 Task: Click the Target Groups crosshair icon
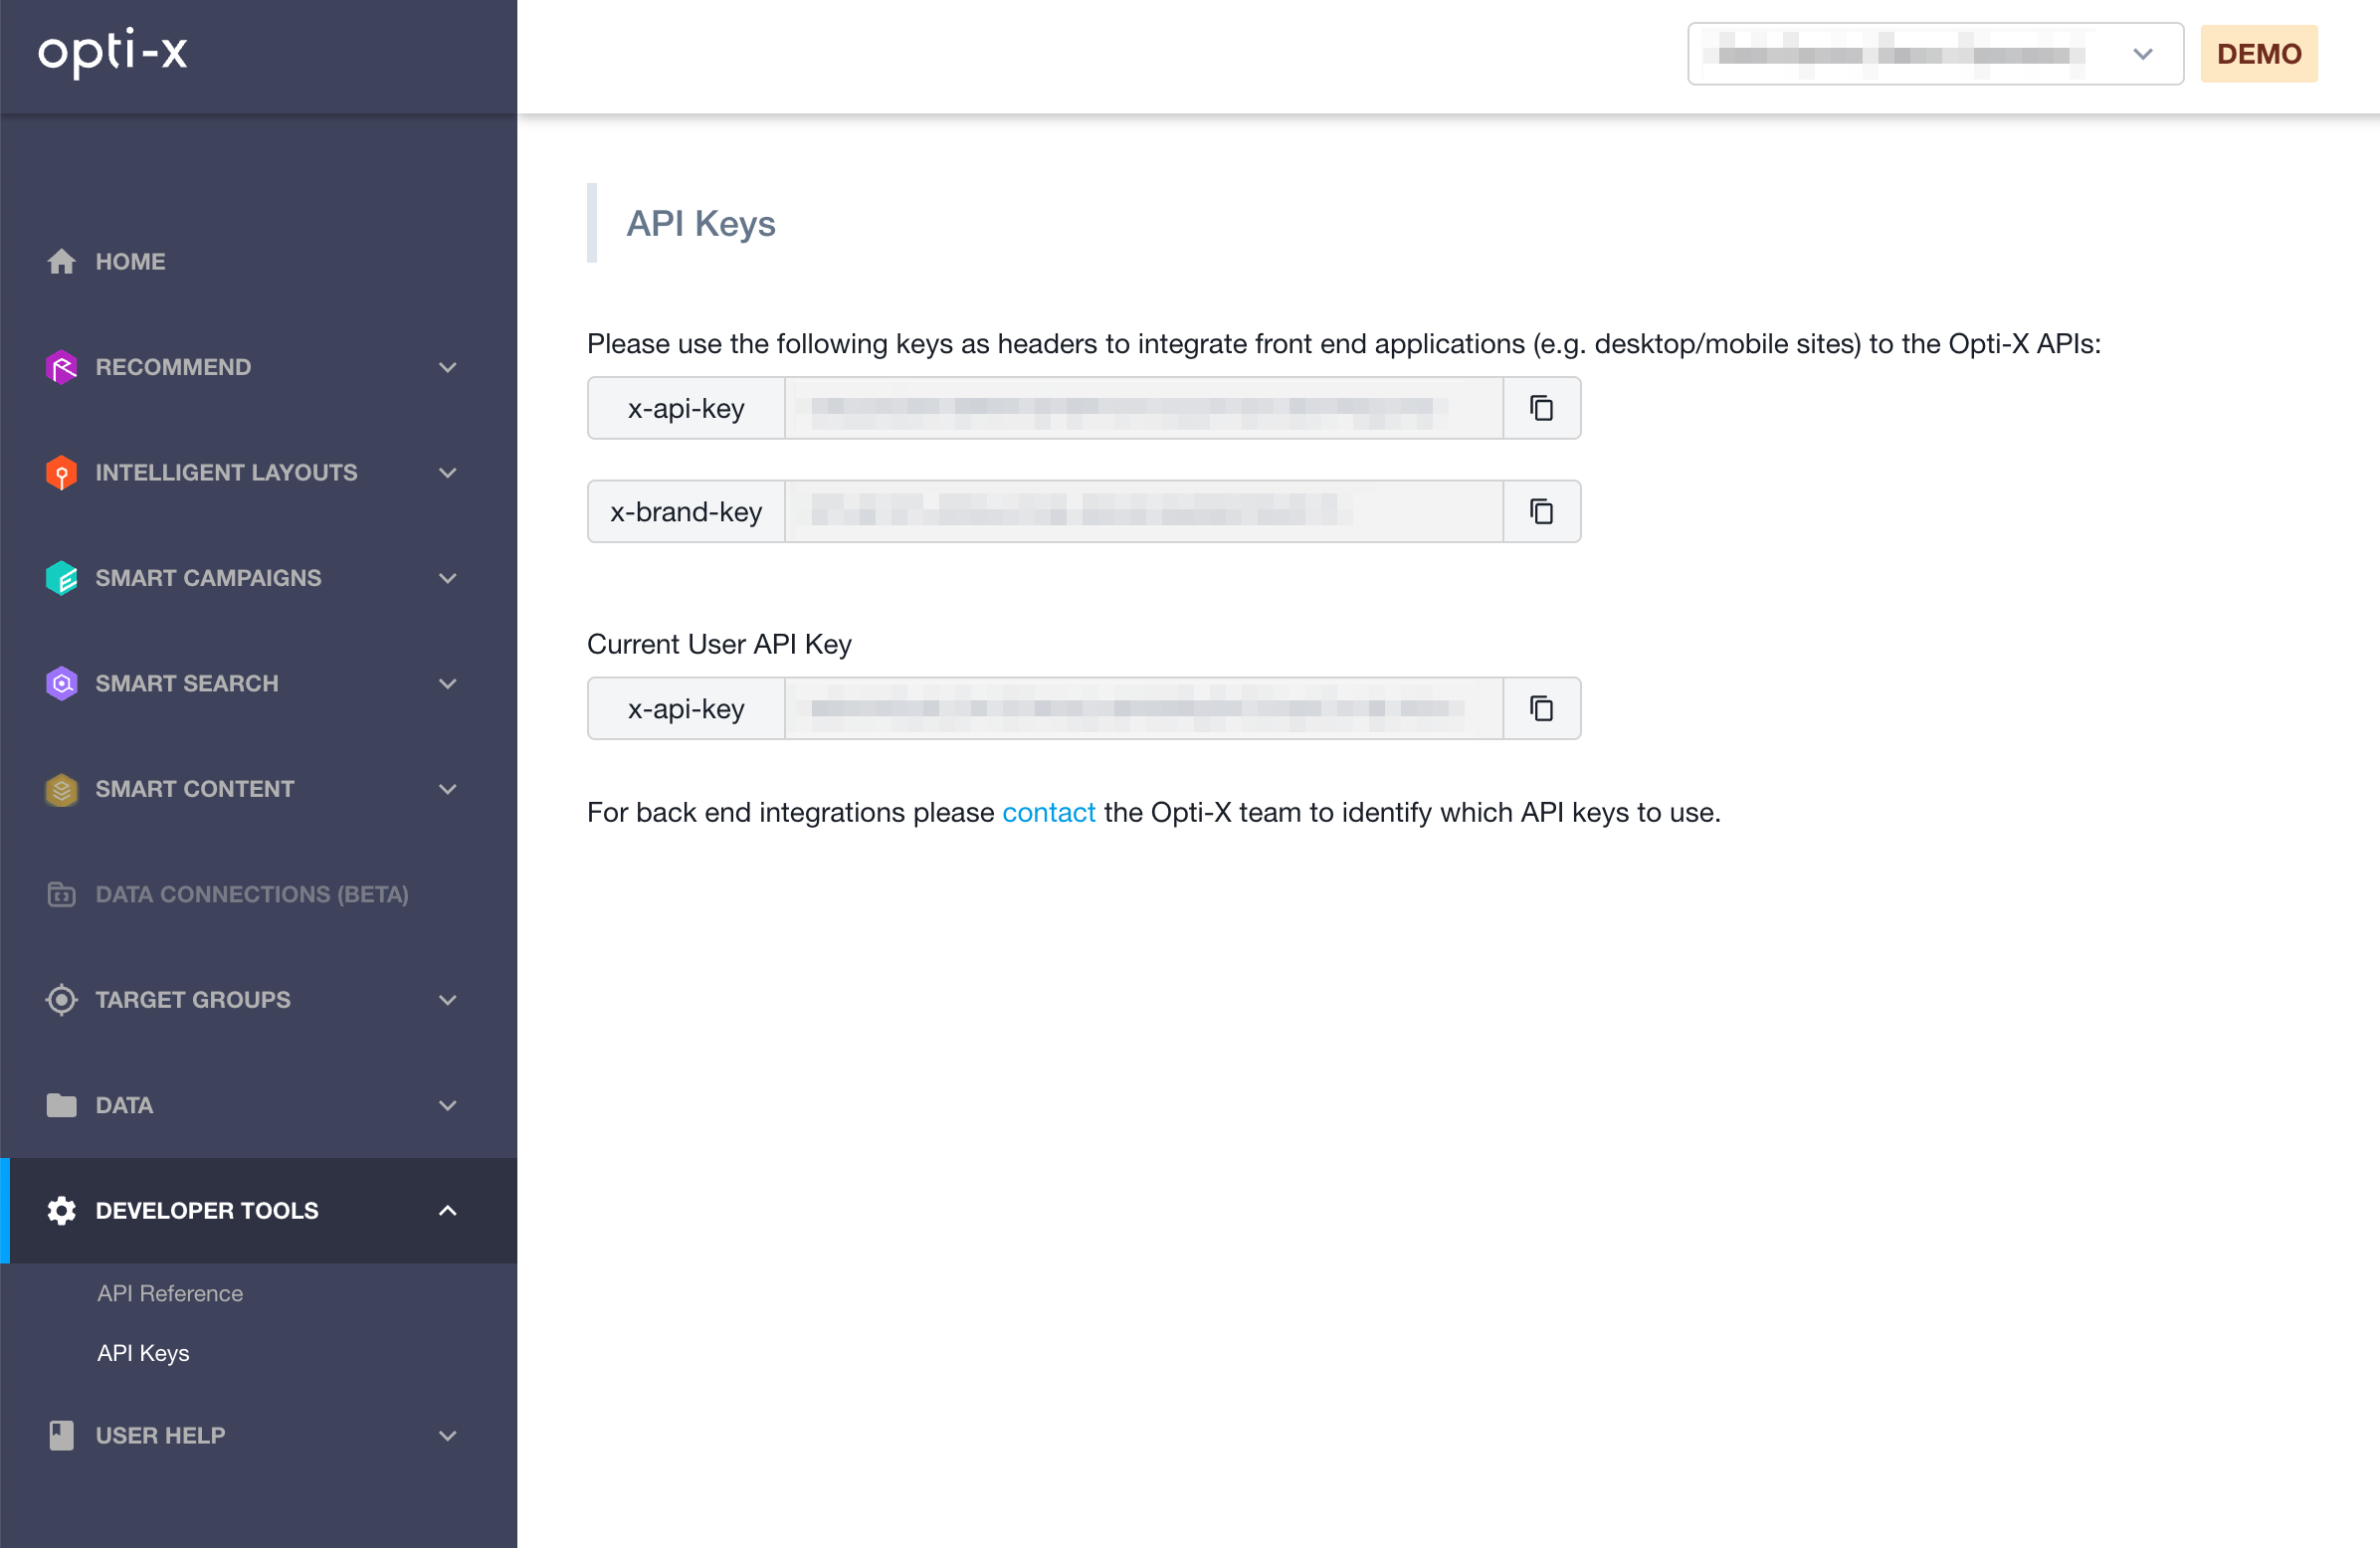click(x=61, y=1000)
